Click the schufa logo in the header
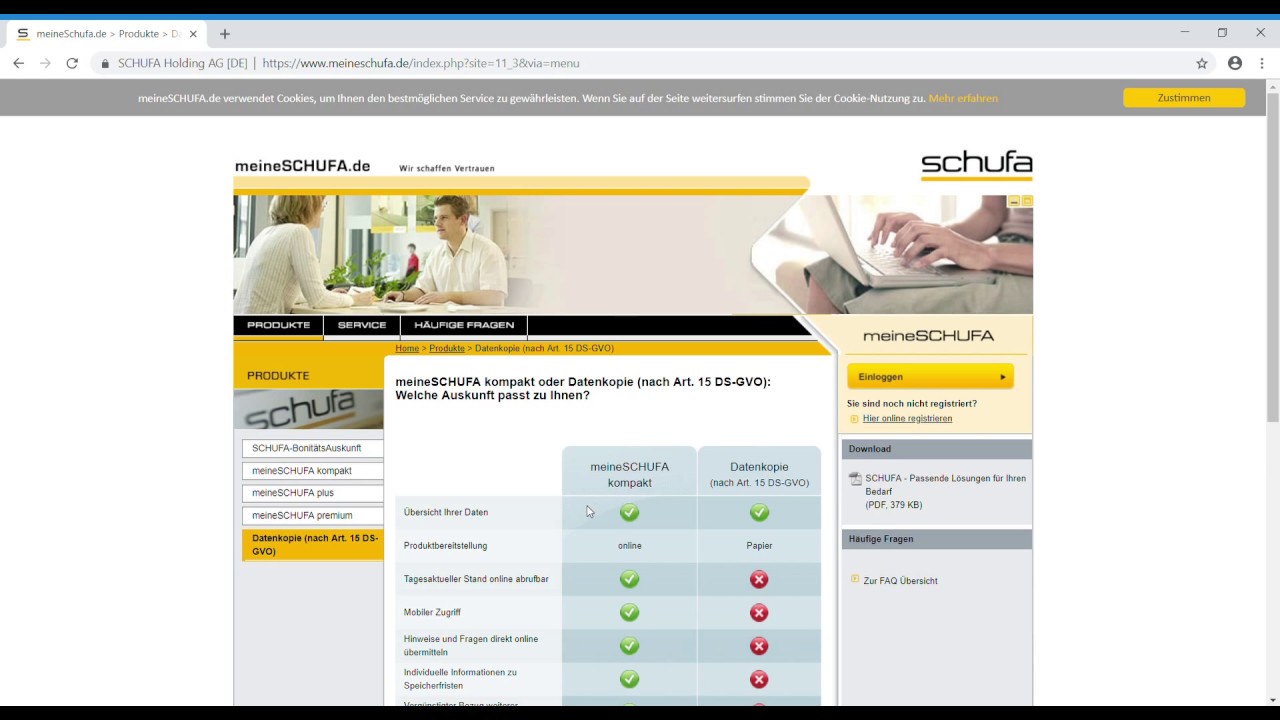 [x=976, y=165]
